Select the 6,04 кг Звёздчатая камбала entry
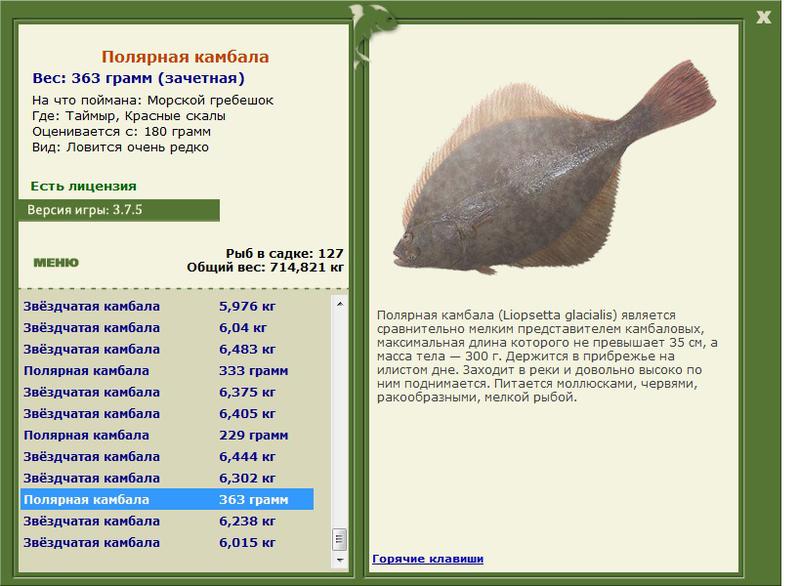Screen dimensions: 800x586 (x=167, y=327)
